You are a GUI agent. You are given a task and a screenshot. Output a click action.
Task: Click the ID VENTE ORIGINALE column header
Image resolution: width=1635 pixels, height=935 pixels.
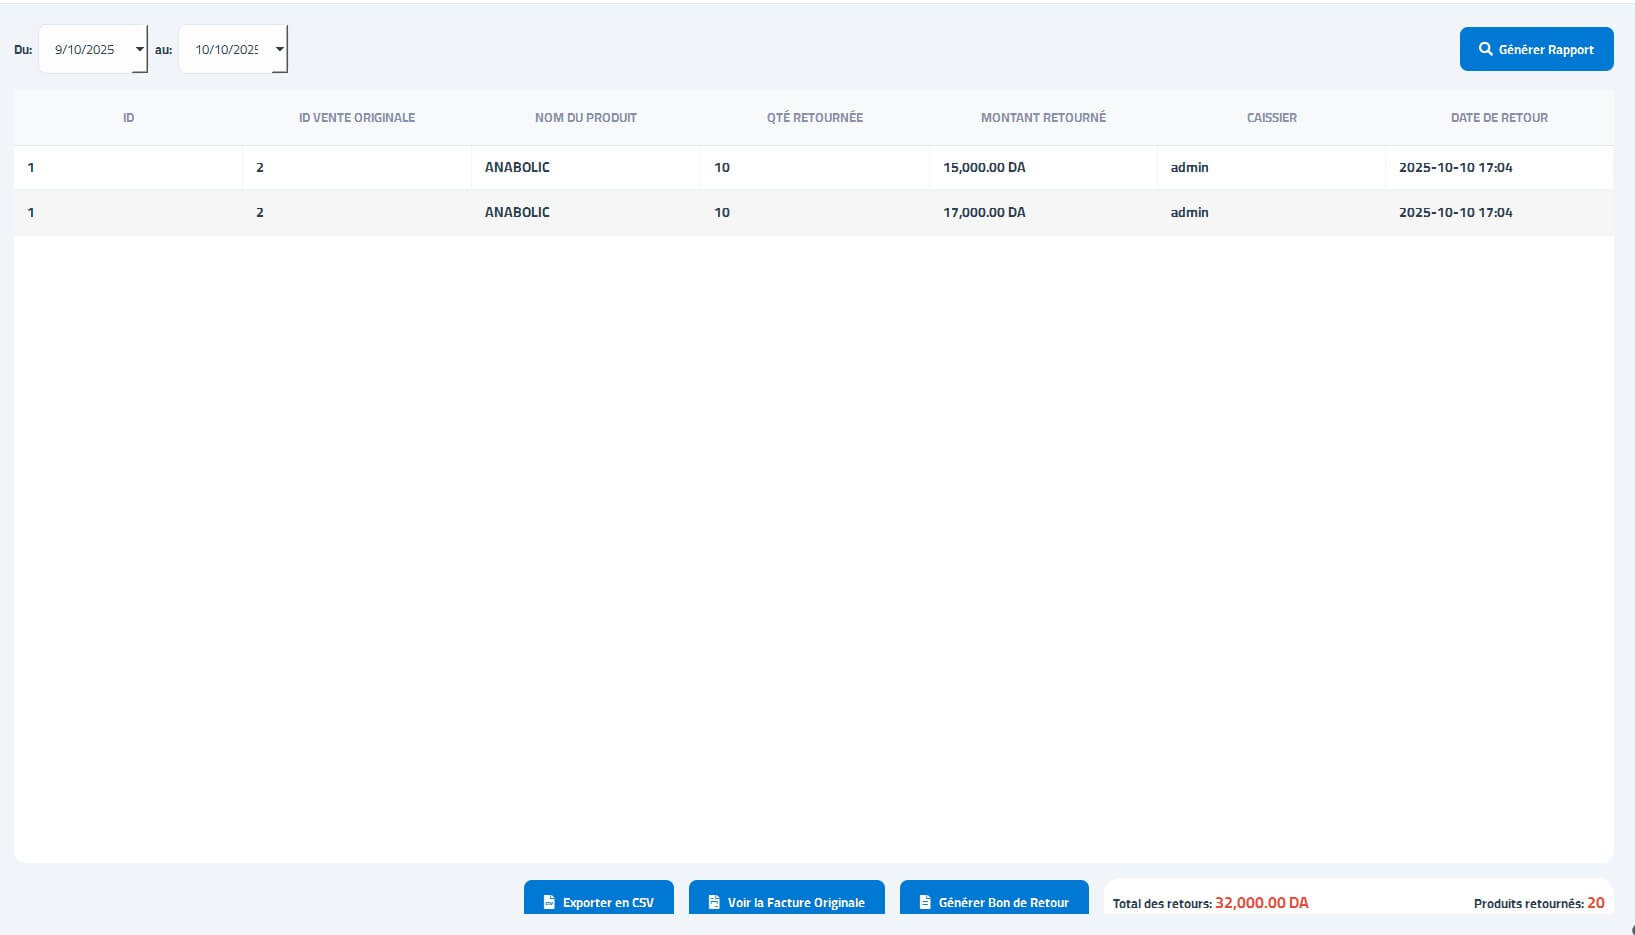357,118
